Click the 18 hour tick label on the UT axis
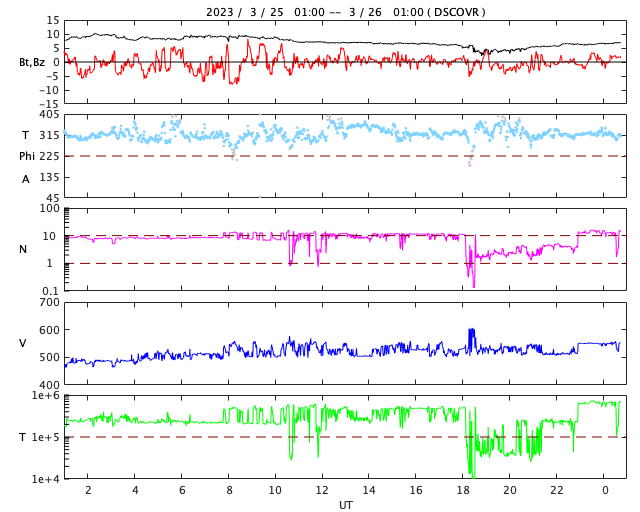The image size is (640, 512). tap(462, 490)
